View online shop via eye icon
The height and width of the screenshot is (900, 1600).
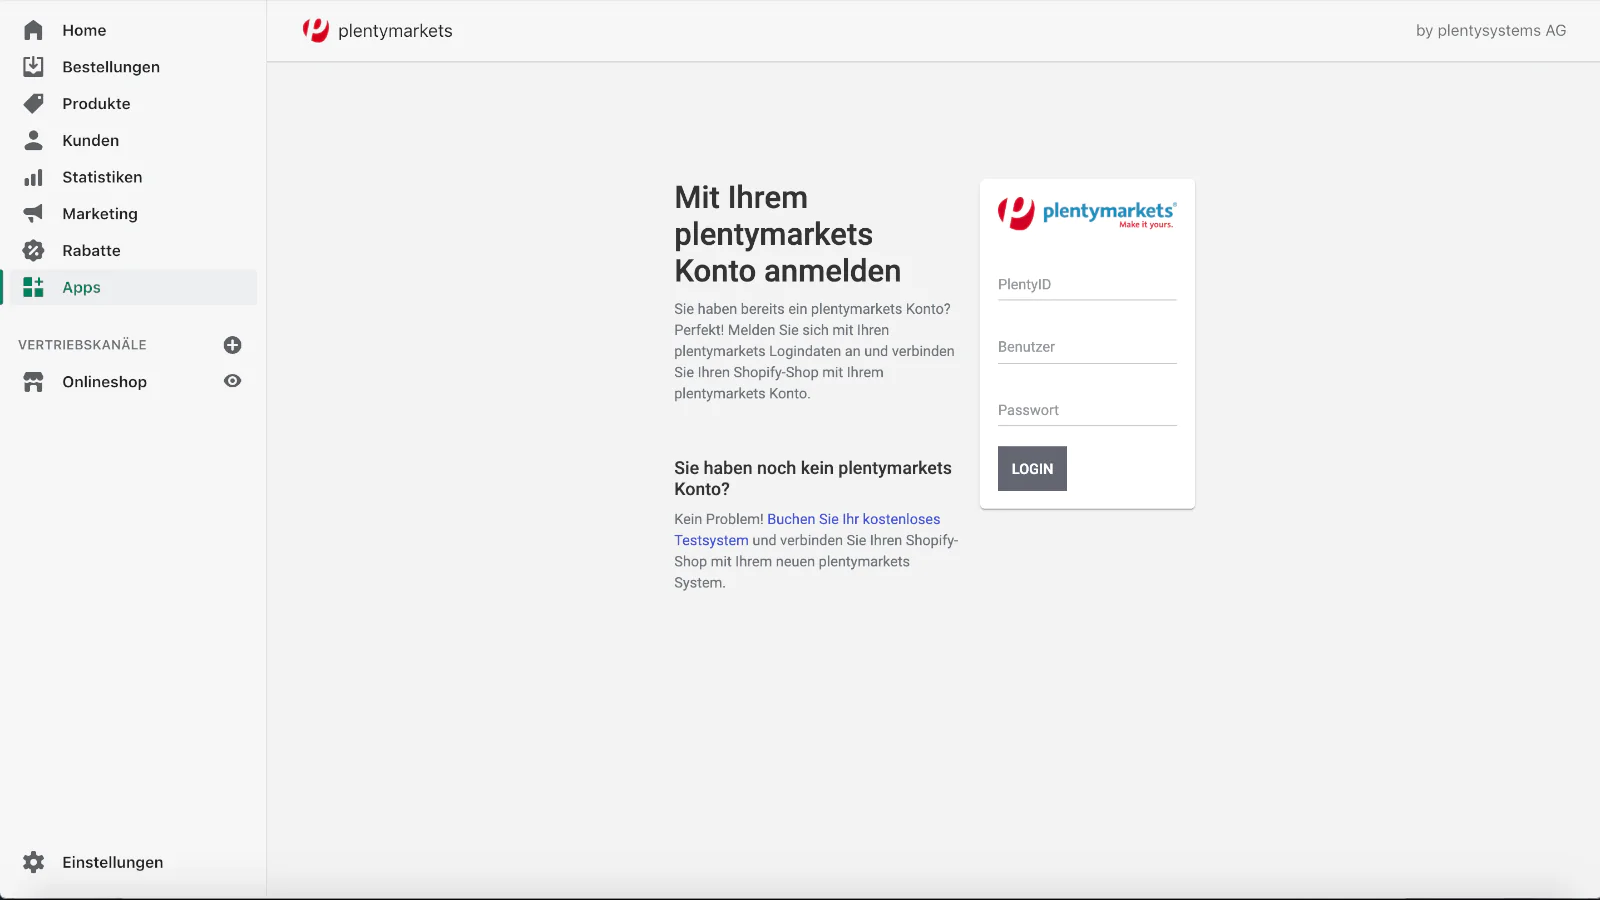tap(232, 381)
